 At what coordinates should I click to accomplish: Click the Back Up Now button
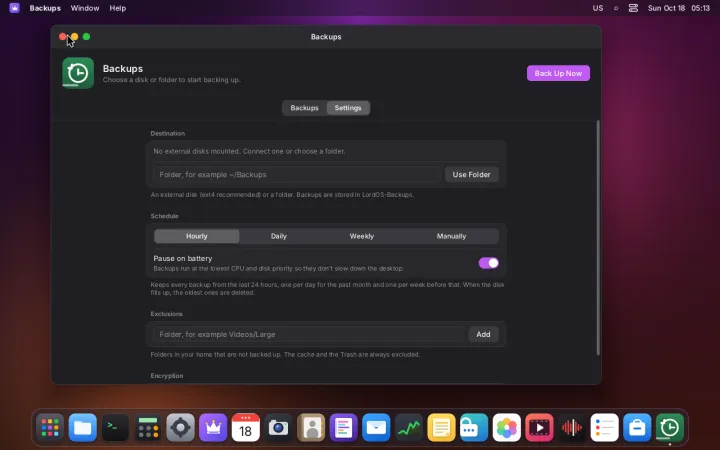[558, 73]
